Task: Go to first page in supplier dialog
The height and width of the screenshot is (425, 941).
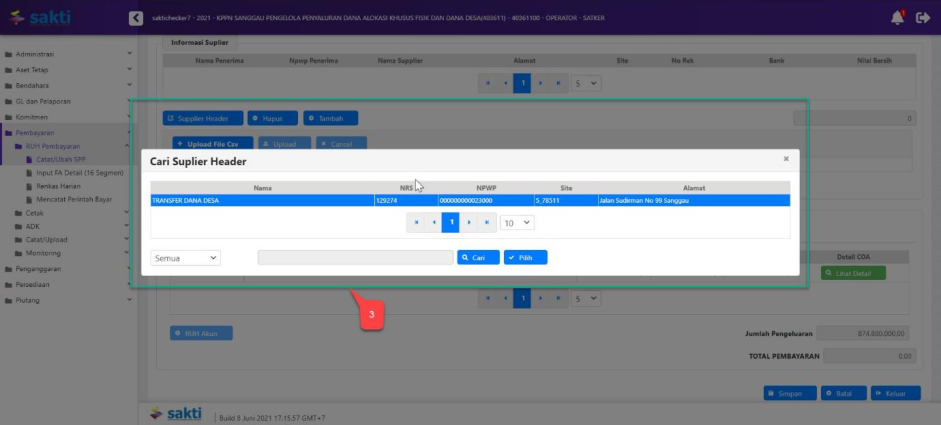Action: pos(415,223)
